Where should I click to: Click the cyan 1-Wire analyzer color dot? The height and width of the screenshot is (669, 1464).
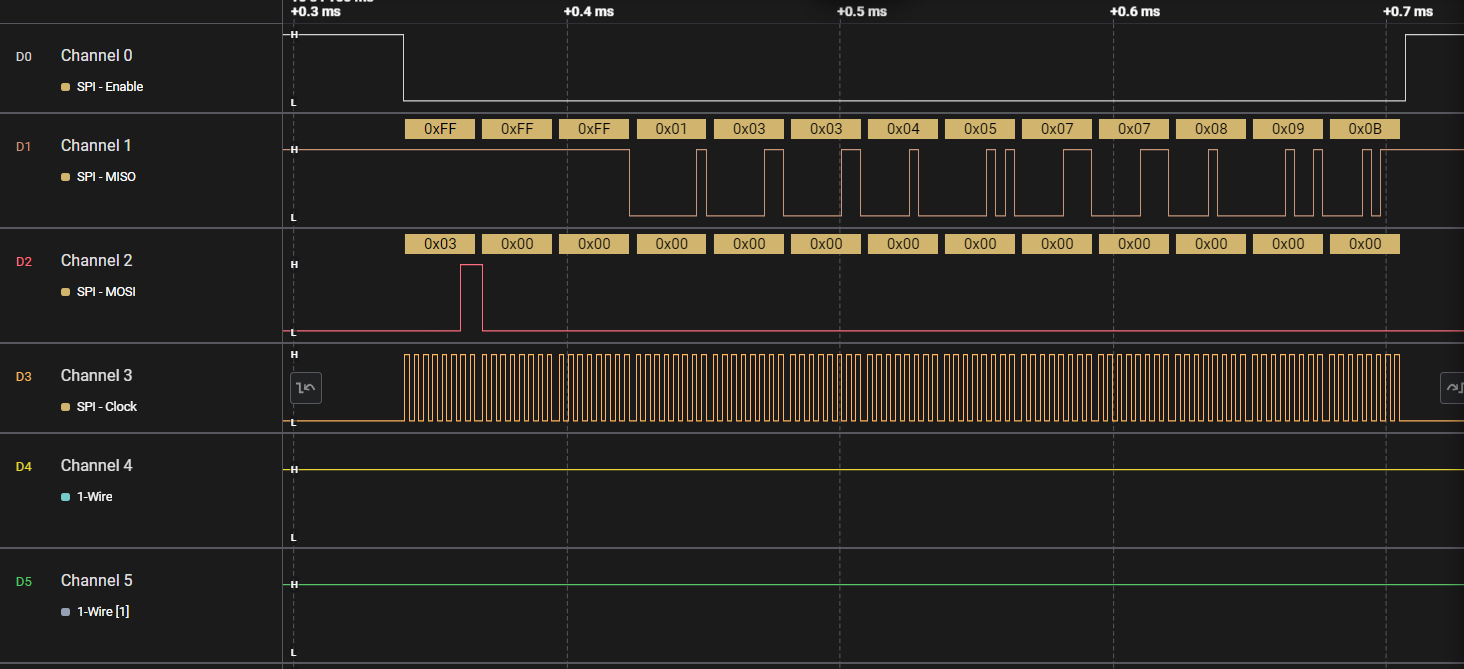click(66, 497)
